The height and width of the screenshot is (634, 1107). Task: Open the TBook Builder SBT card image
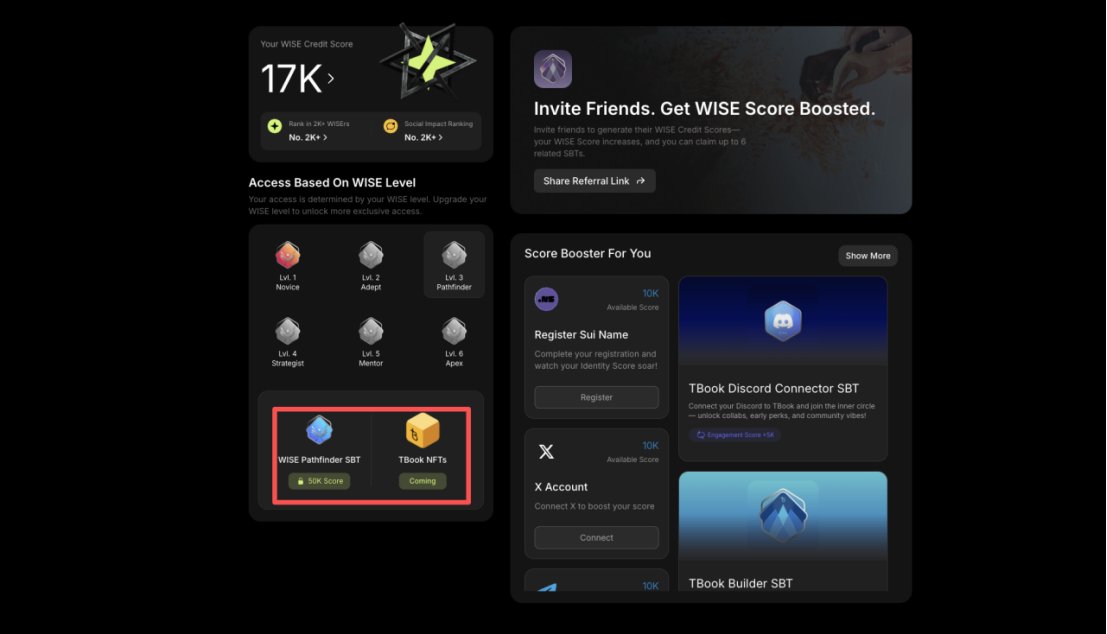coord(783,517)
